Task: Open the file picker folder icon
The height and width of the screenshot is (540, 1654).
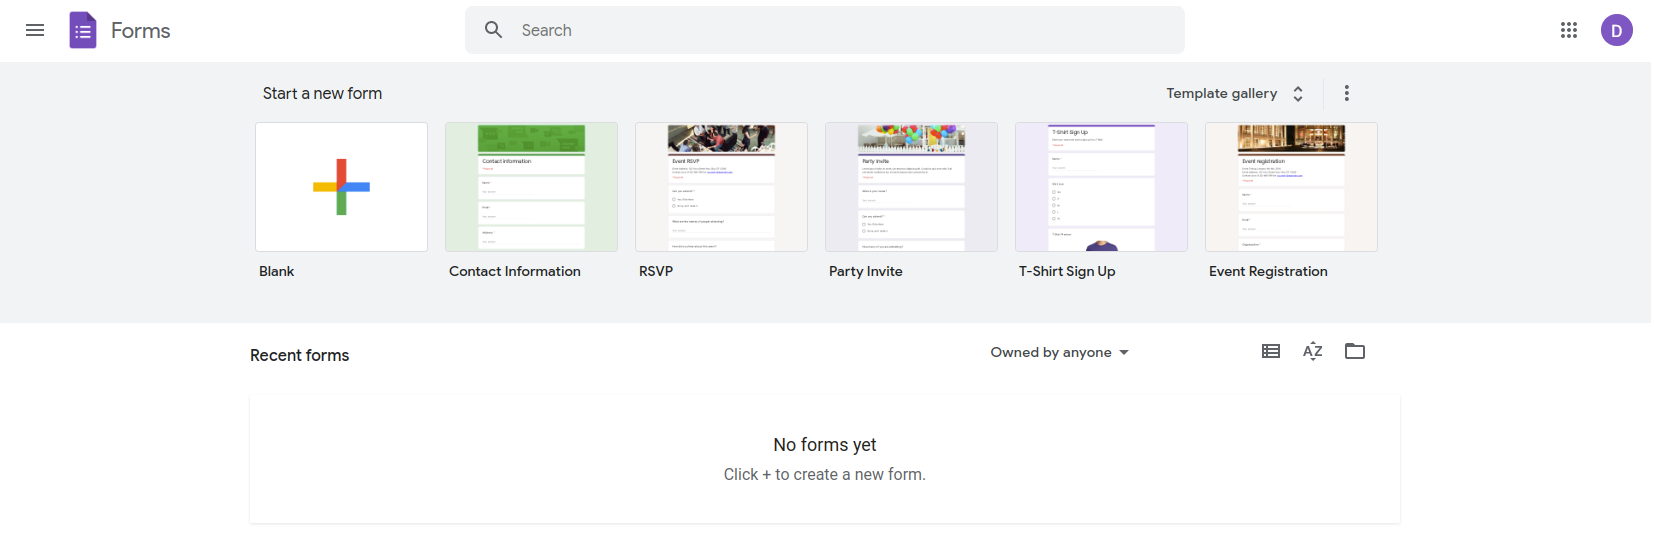Action: click(1354, 351)
